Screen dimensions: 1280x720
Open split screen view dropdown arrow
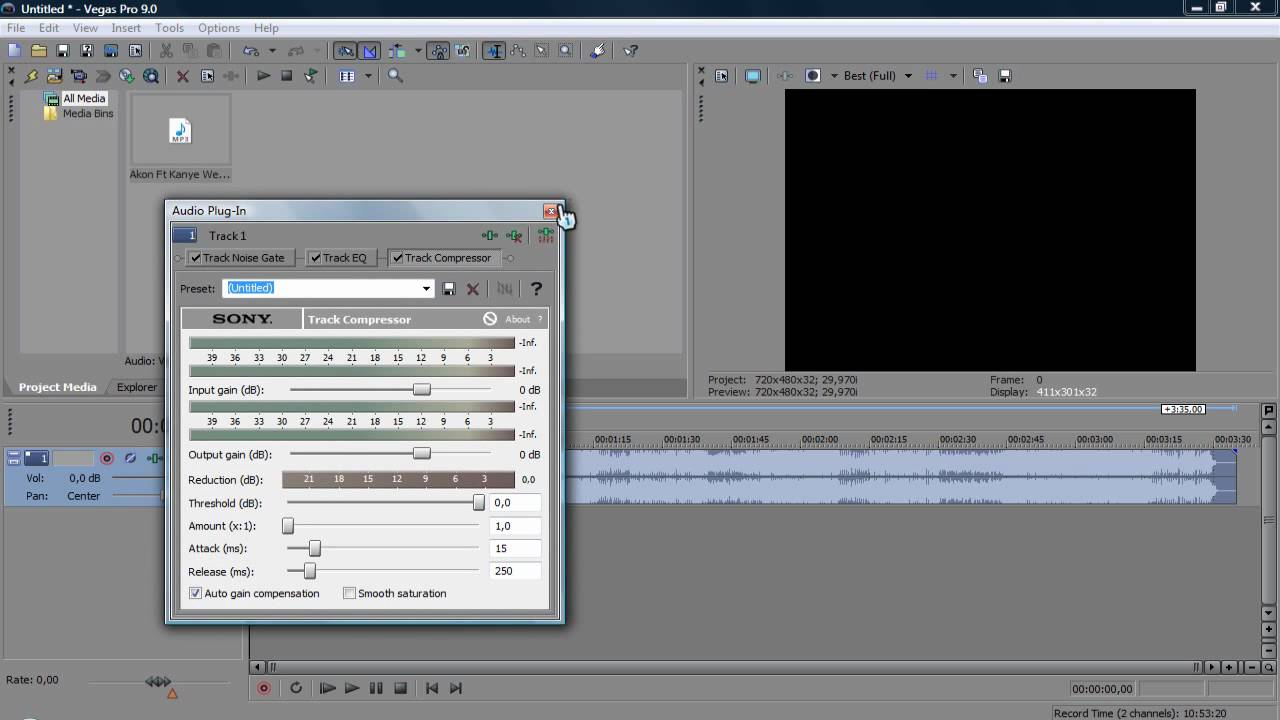834,76
